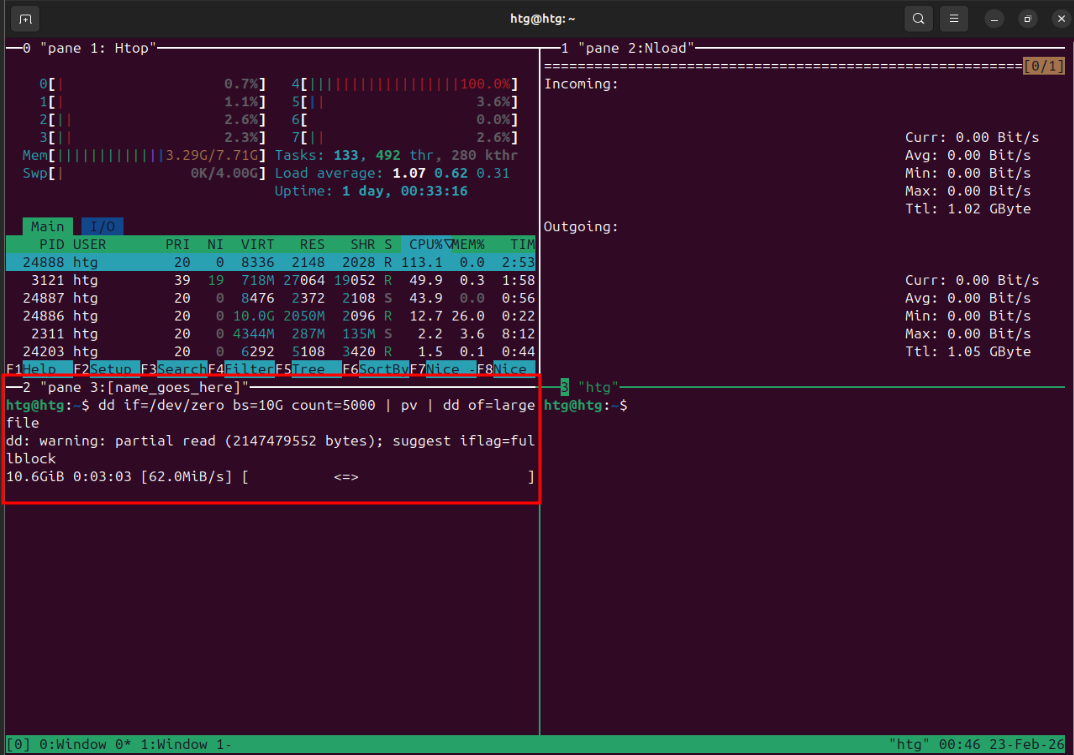This screenshot has height=755, width=1074.
Task: Close the terminal window
Action: (1061, 19)
